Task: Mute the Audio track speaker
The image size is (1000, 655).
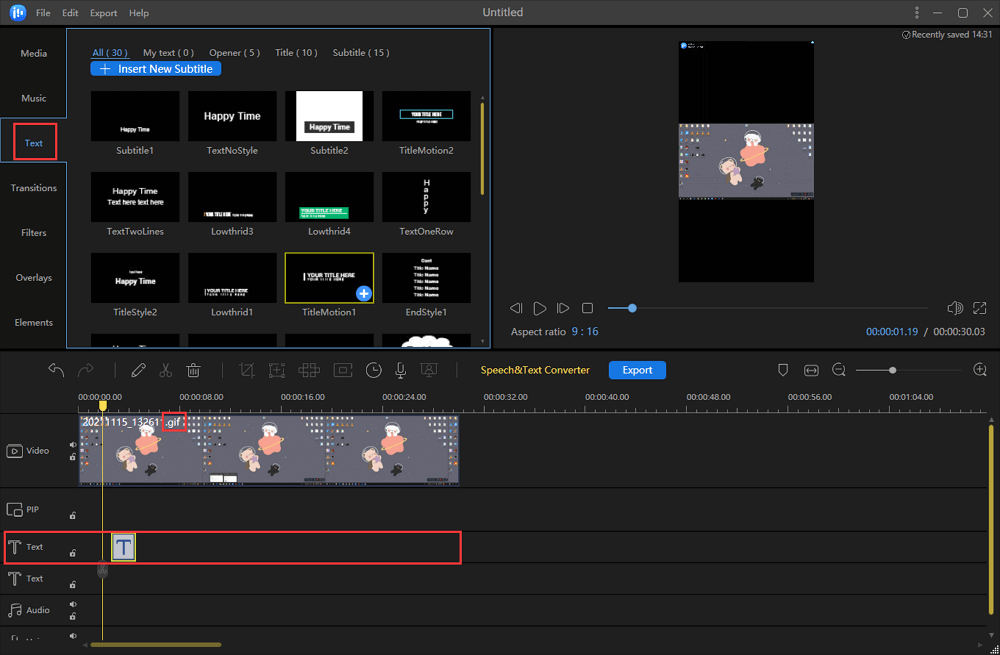Action: (72, 604)
